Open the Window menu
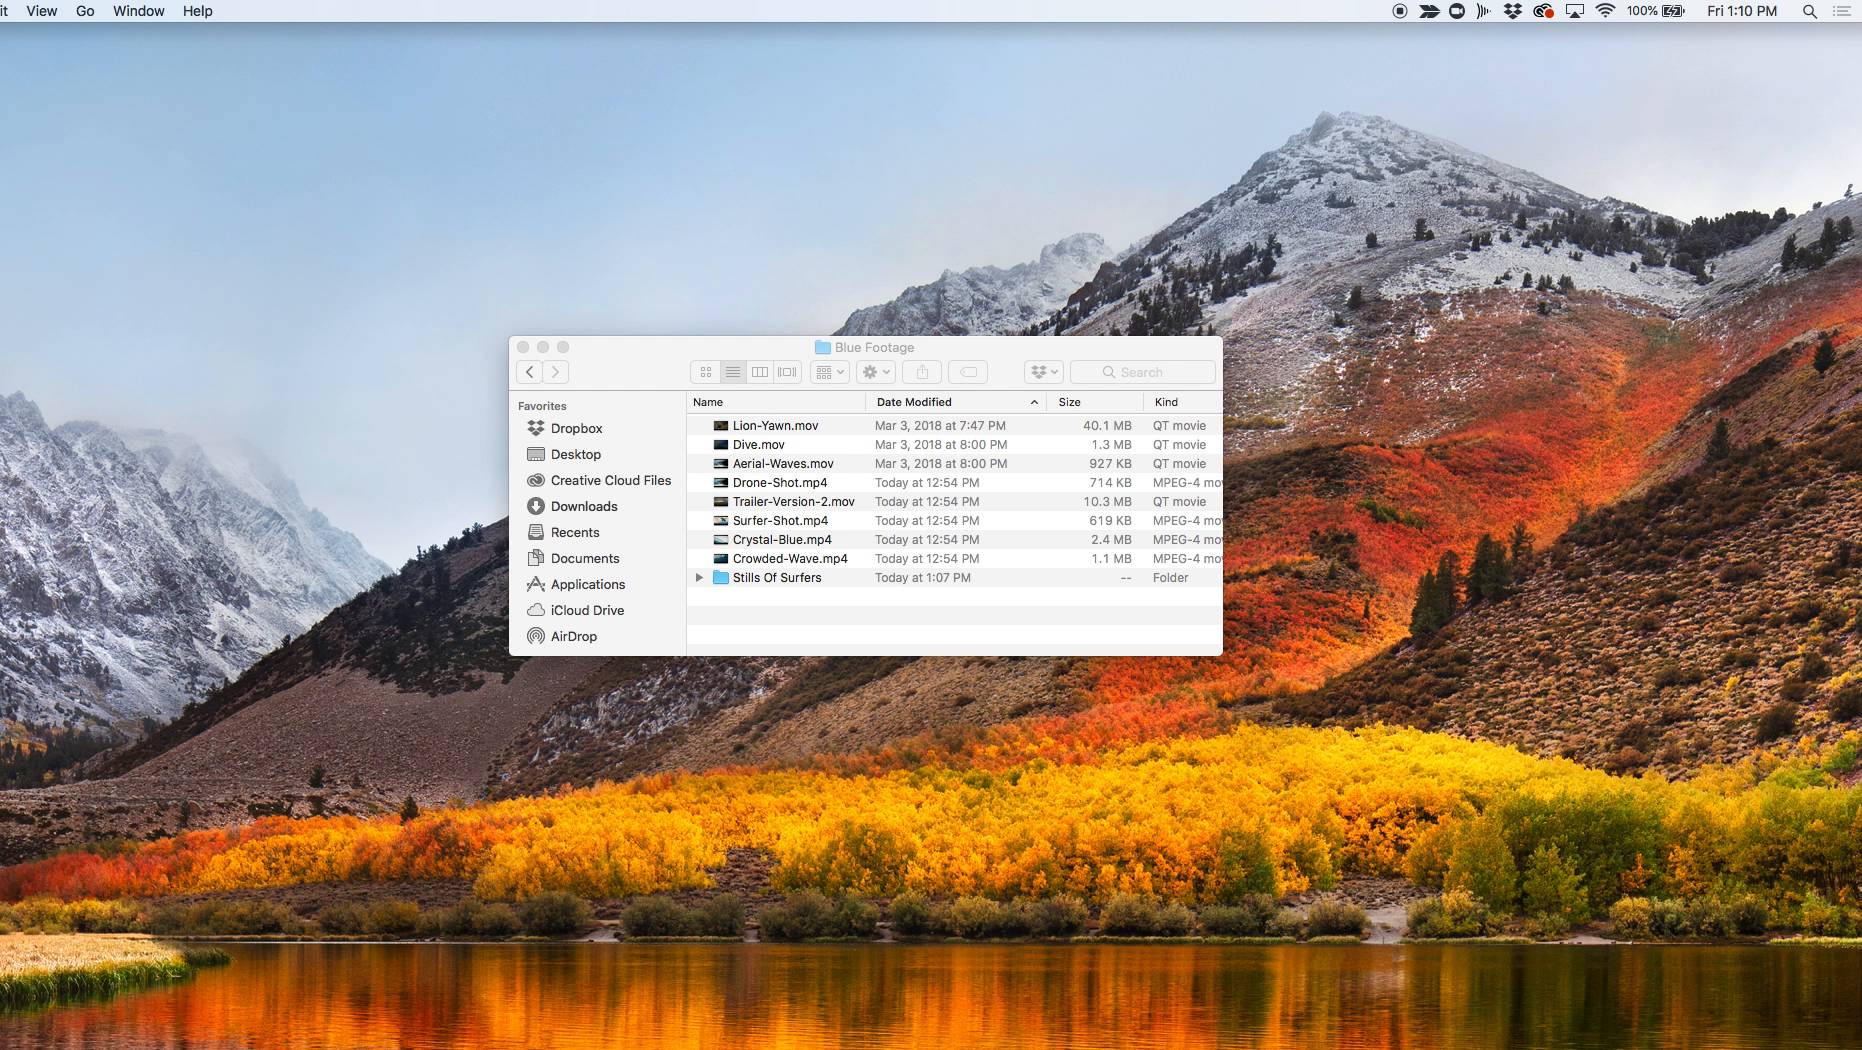 click(138, 11)
